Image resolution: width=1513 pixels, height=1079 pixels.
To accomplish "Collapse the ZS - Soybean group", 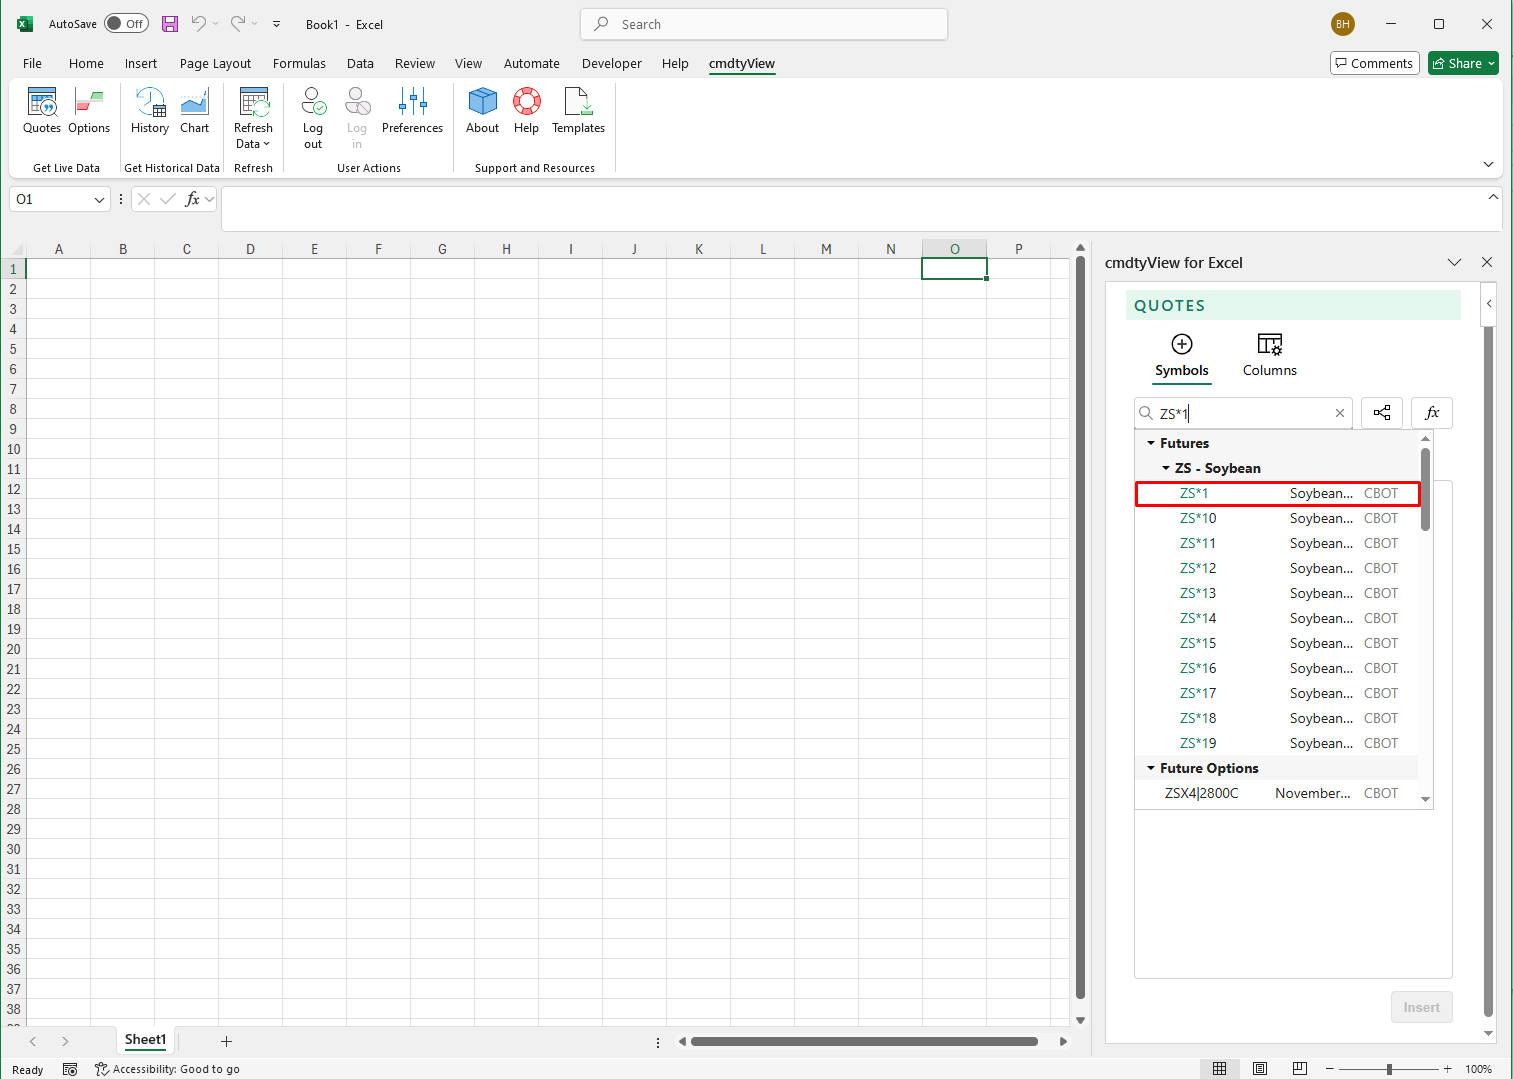I will click(x=1166, y=468).
